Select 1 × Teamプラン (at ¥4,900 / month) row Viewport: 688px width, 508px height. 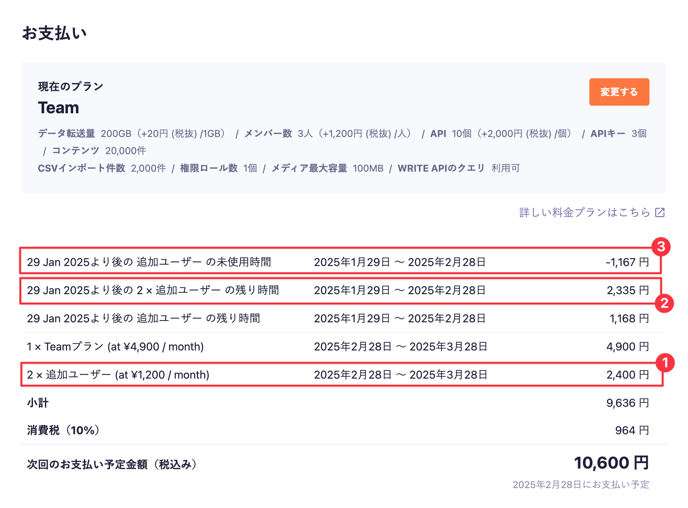(344, 347)
